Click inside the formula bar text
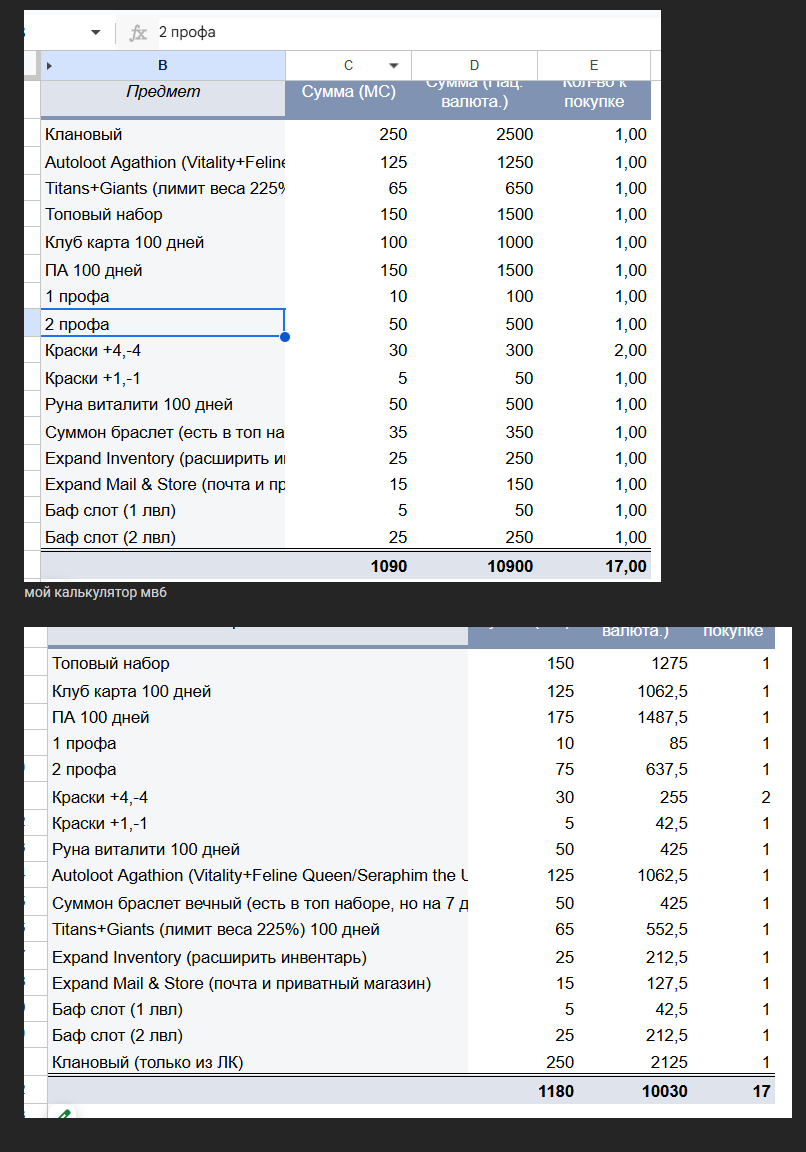The image size is (806, 1152). (x=400, y=33)
